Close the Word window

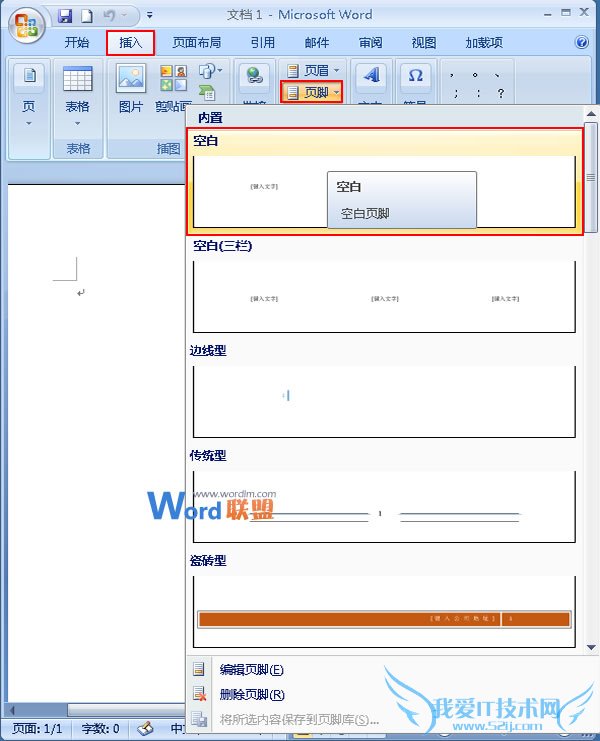click(x=584, y=13)
